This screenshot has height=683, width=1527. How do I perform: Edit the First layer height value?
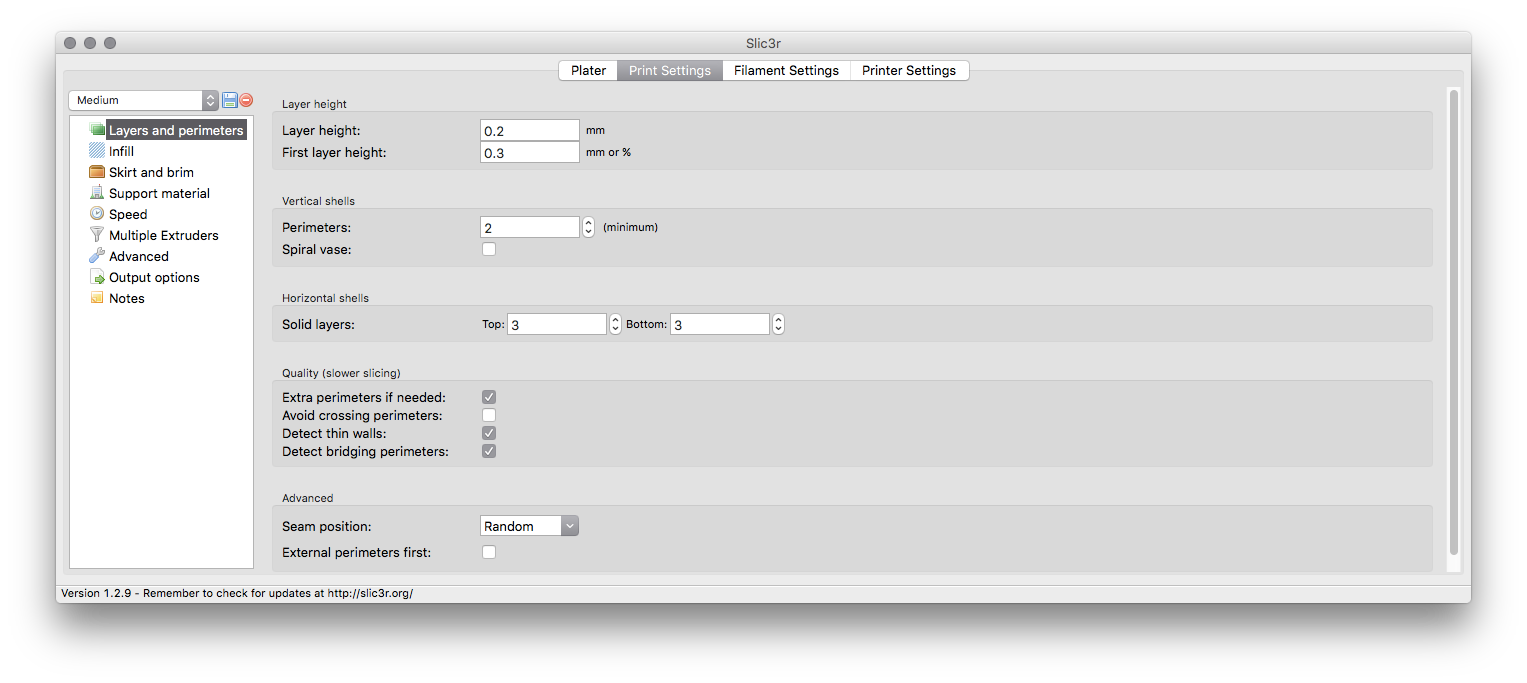click(530, 151)
